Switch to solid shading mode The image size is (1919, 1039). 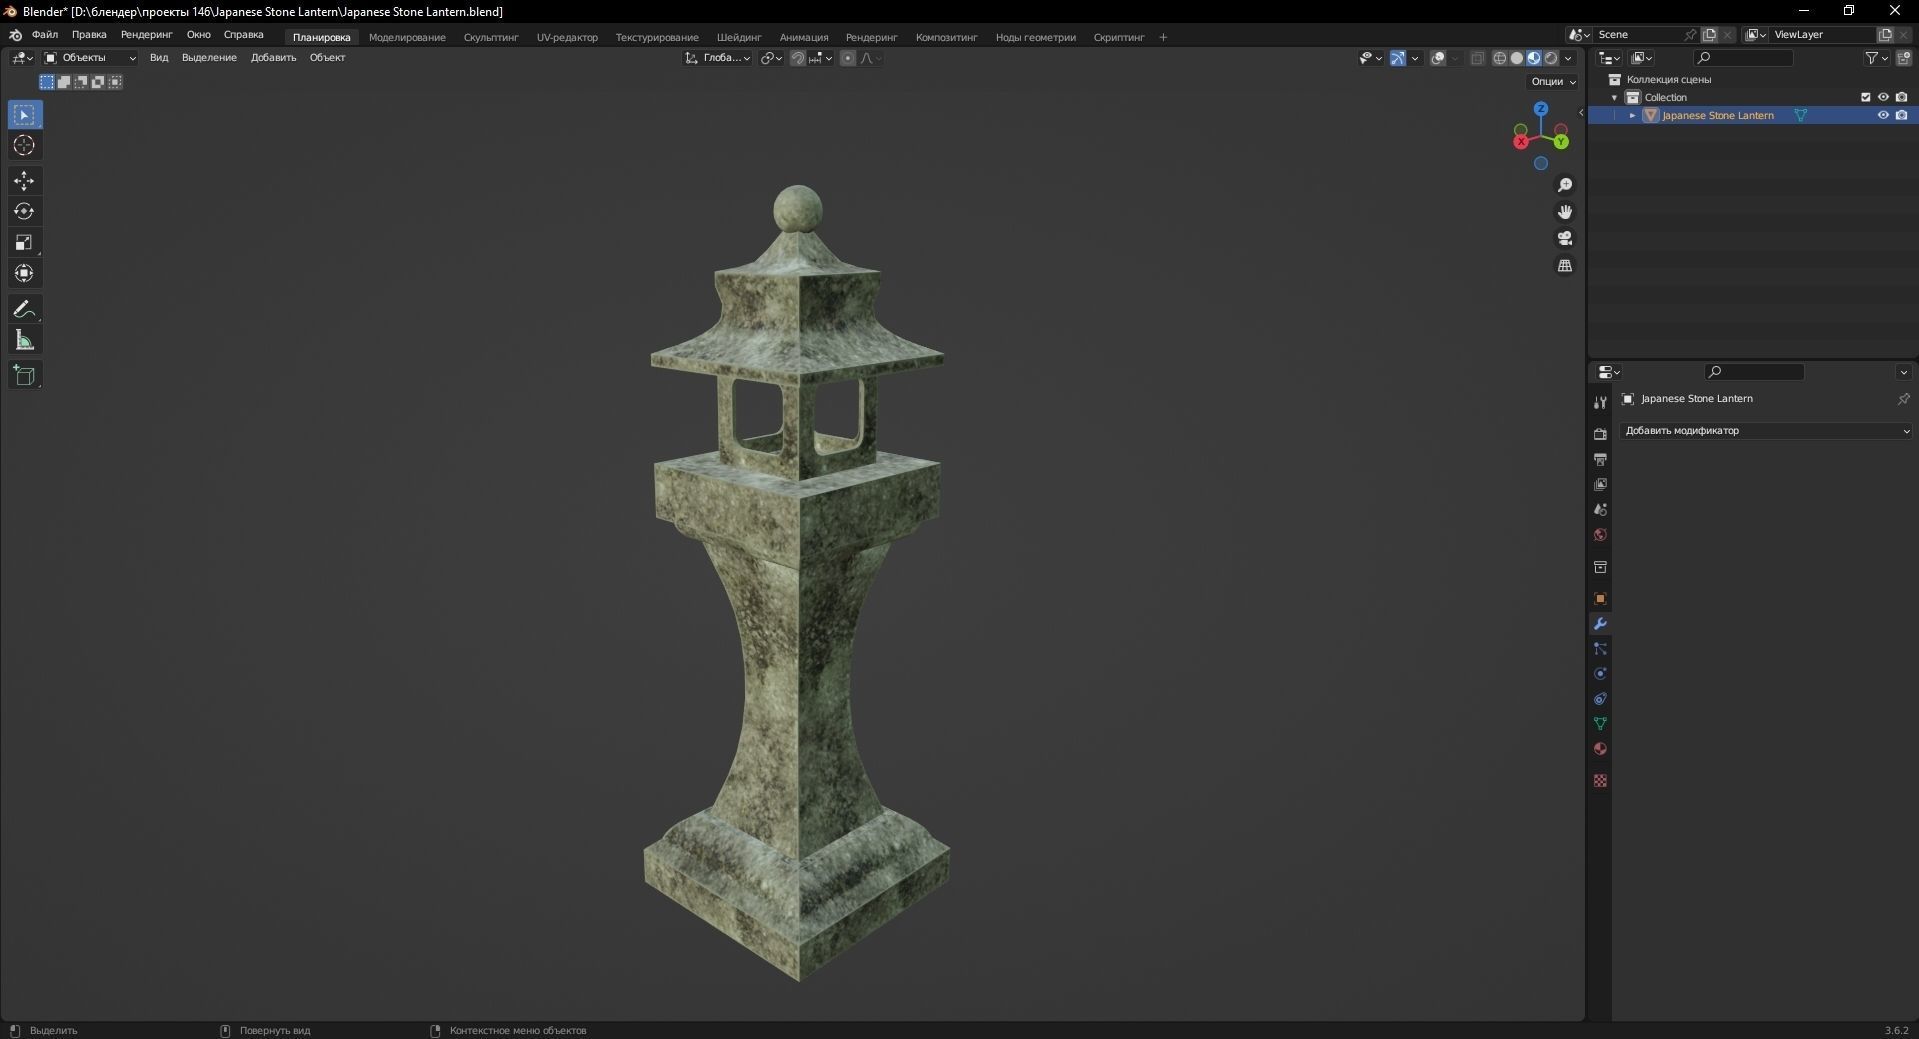pos(1517,58)
